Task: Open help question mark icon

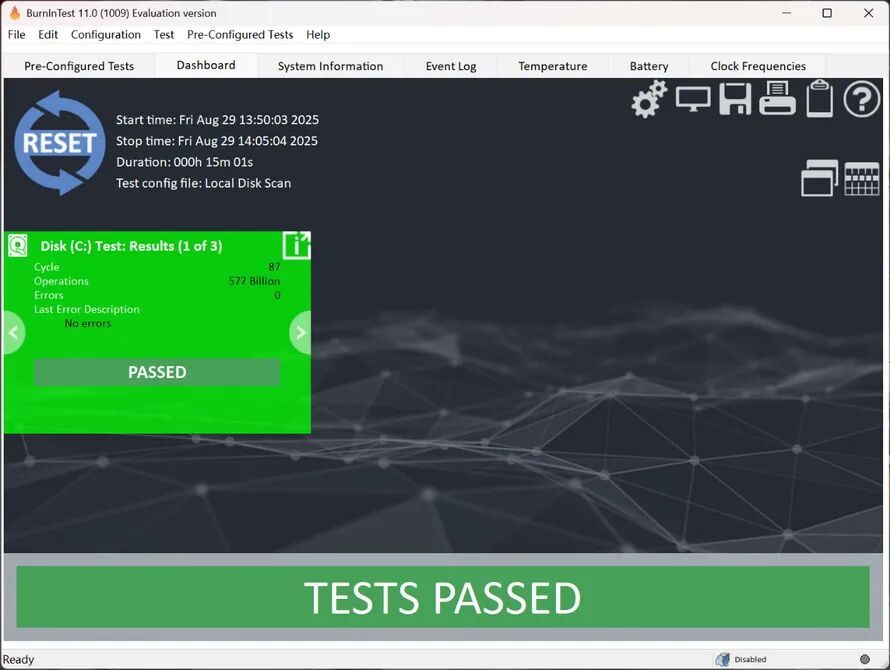Action: tap(861, 99)
